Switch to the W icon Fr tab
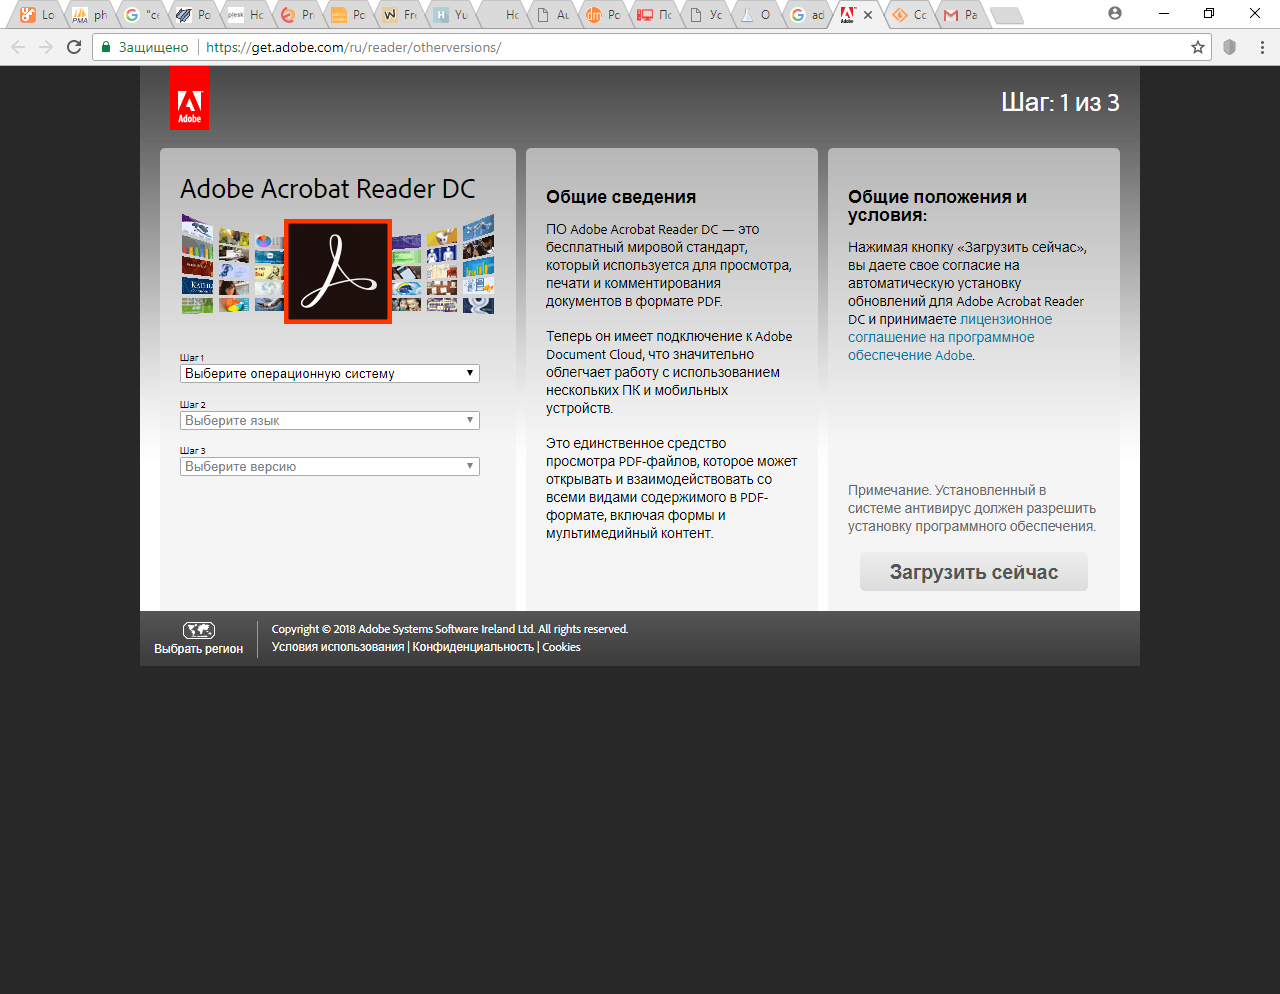Screen dimensions: 1280x994 400,15
